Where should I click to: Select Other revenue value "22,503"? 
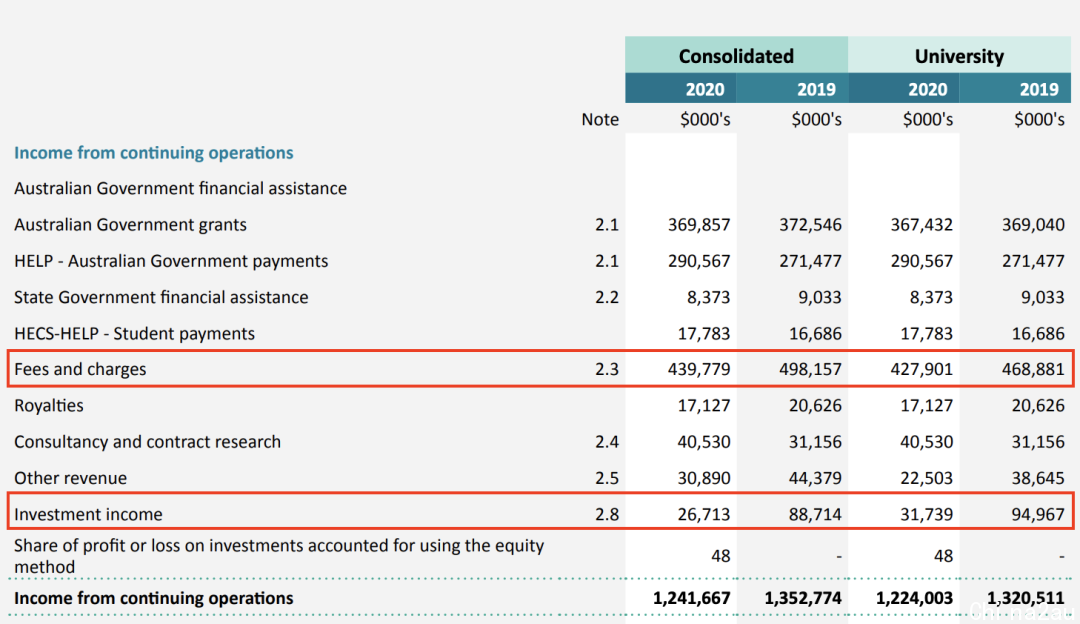click(x=926, y=478)
